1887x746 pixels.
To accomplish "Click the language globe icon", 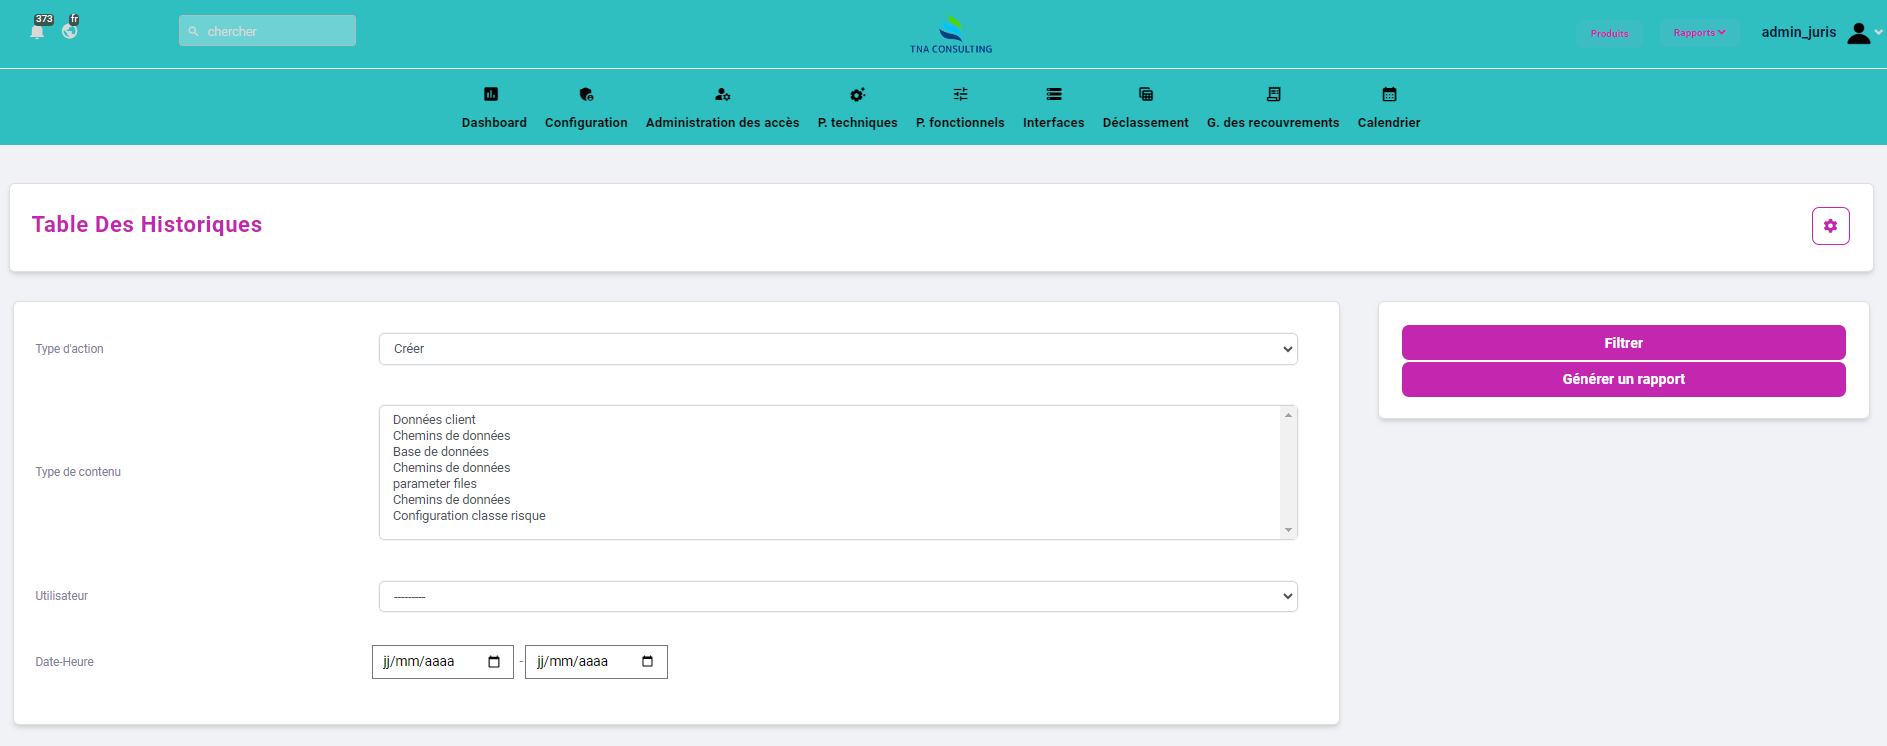I will pos(69,31).
